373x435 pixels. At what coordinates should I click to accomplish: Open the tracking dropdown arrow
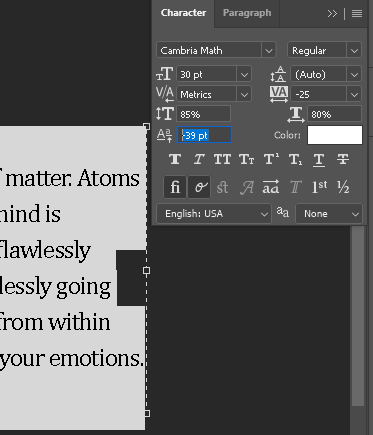click(x=354, y=94)
